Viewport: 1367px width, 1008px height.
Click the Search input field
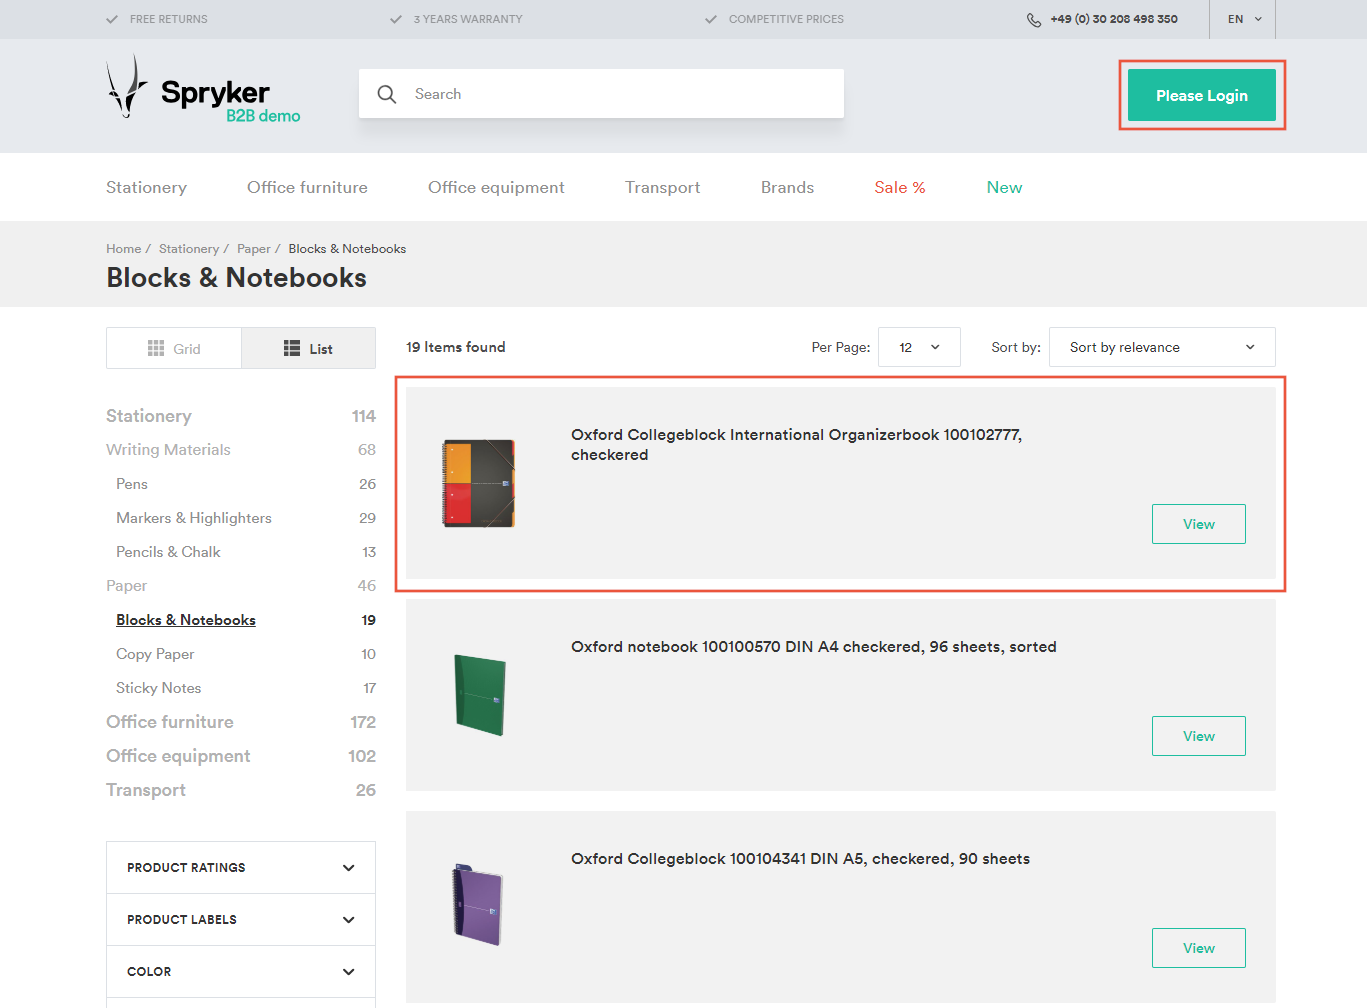click(x=601, y=94)
